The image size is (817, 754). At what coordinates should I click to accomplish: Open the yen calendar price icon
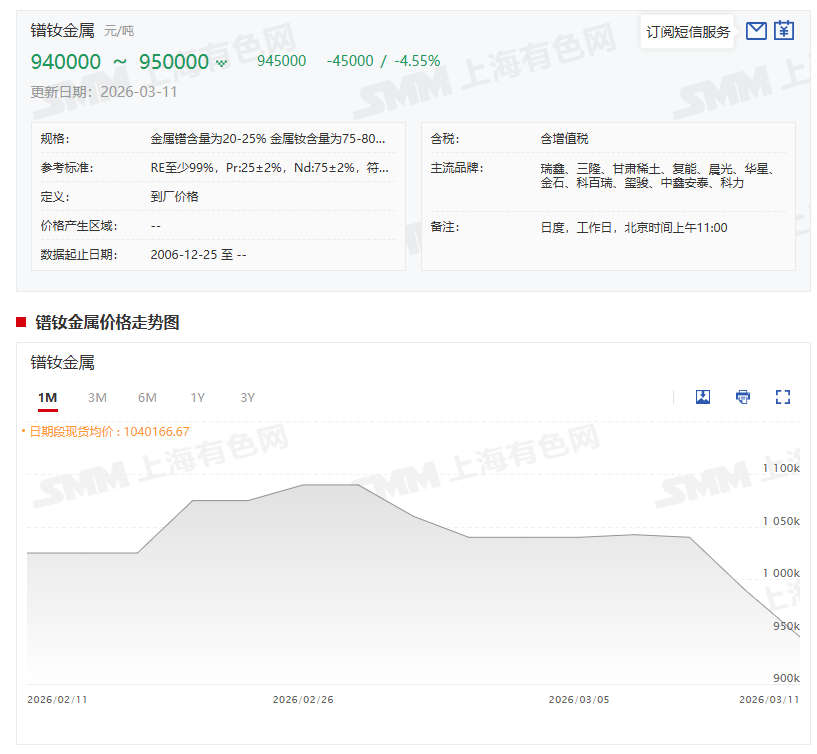click(x=784, y=31)
